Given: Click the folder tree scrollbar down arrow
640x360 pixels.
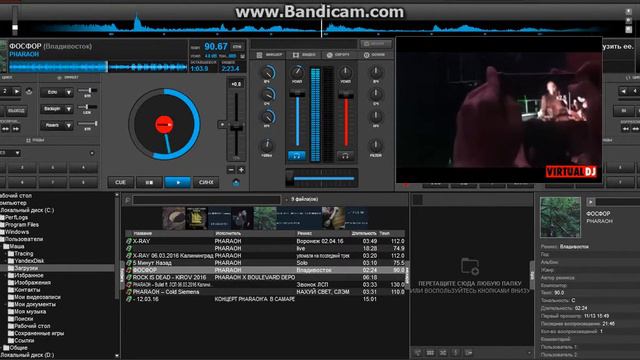Looking at the screenshot, I should click(x=117, y=356).
